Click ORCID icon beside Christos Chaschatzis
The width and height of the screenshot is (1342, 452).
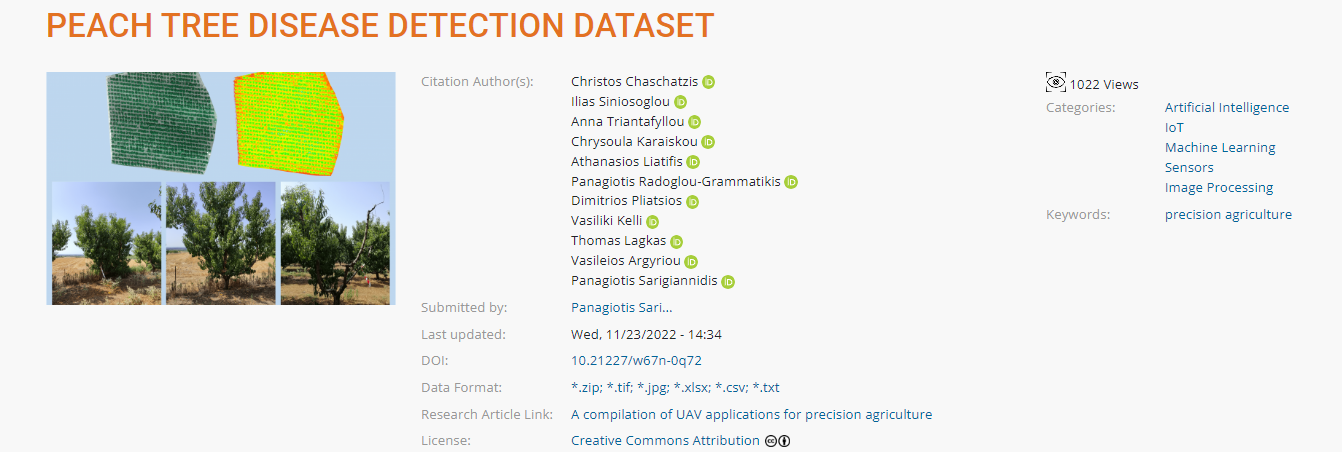click(709, 82)
